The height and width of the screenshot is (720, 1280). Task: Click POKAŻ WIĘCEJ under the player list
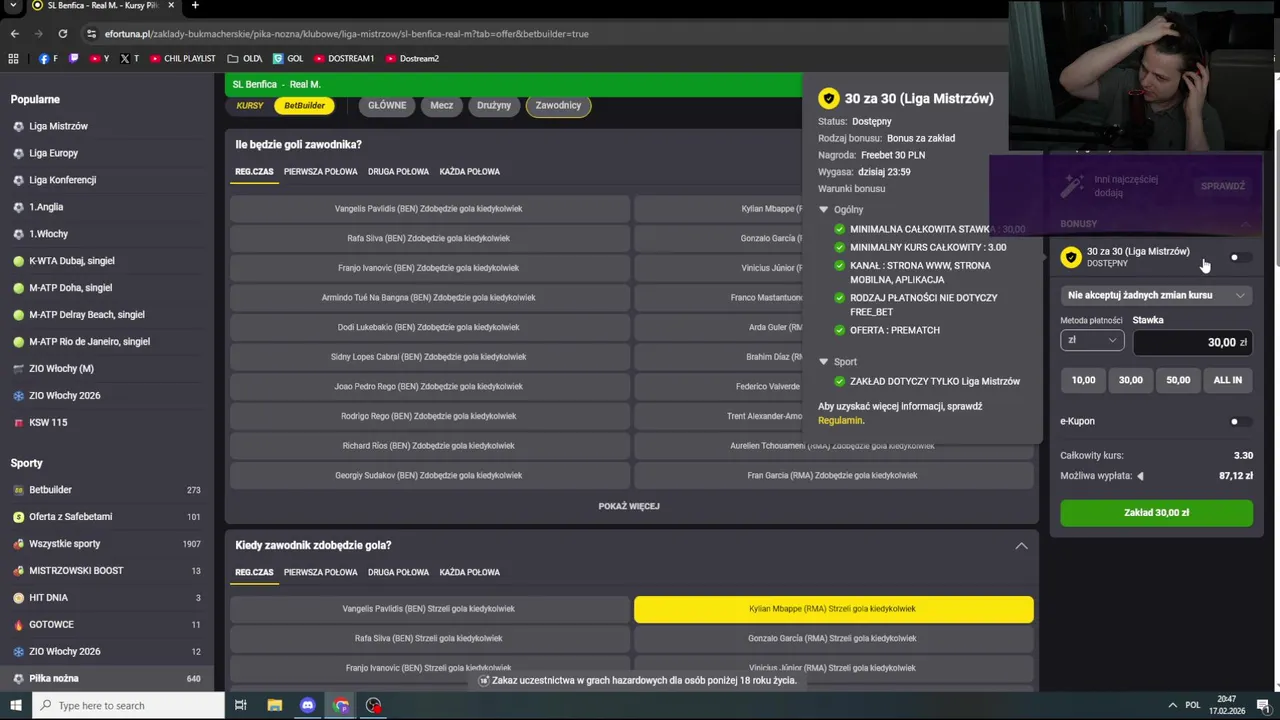pos(629,506)
